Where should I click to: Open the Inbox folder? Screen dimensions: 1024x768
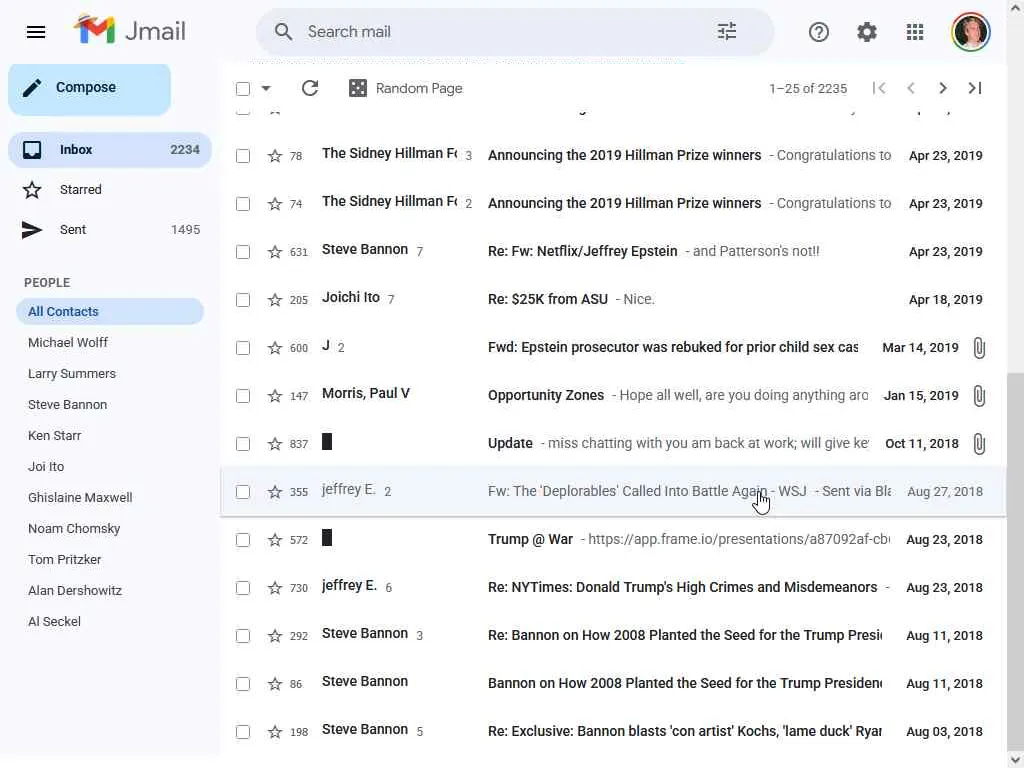click(110, 150)
